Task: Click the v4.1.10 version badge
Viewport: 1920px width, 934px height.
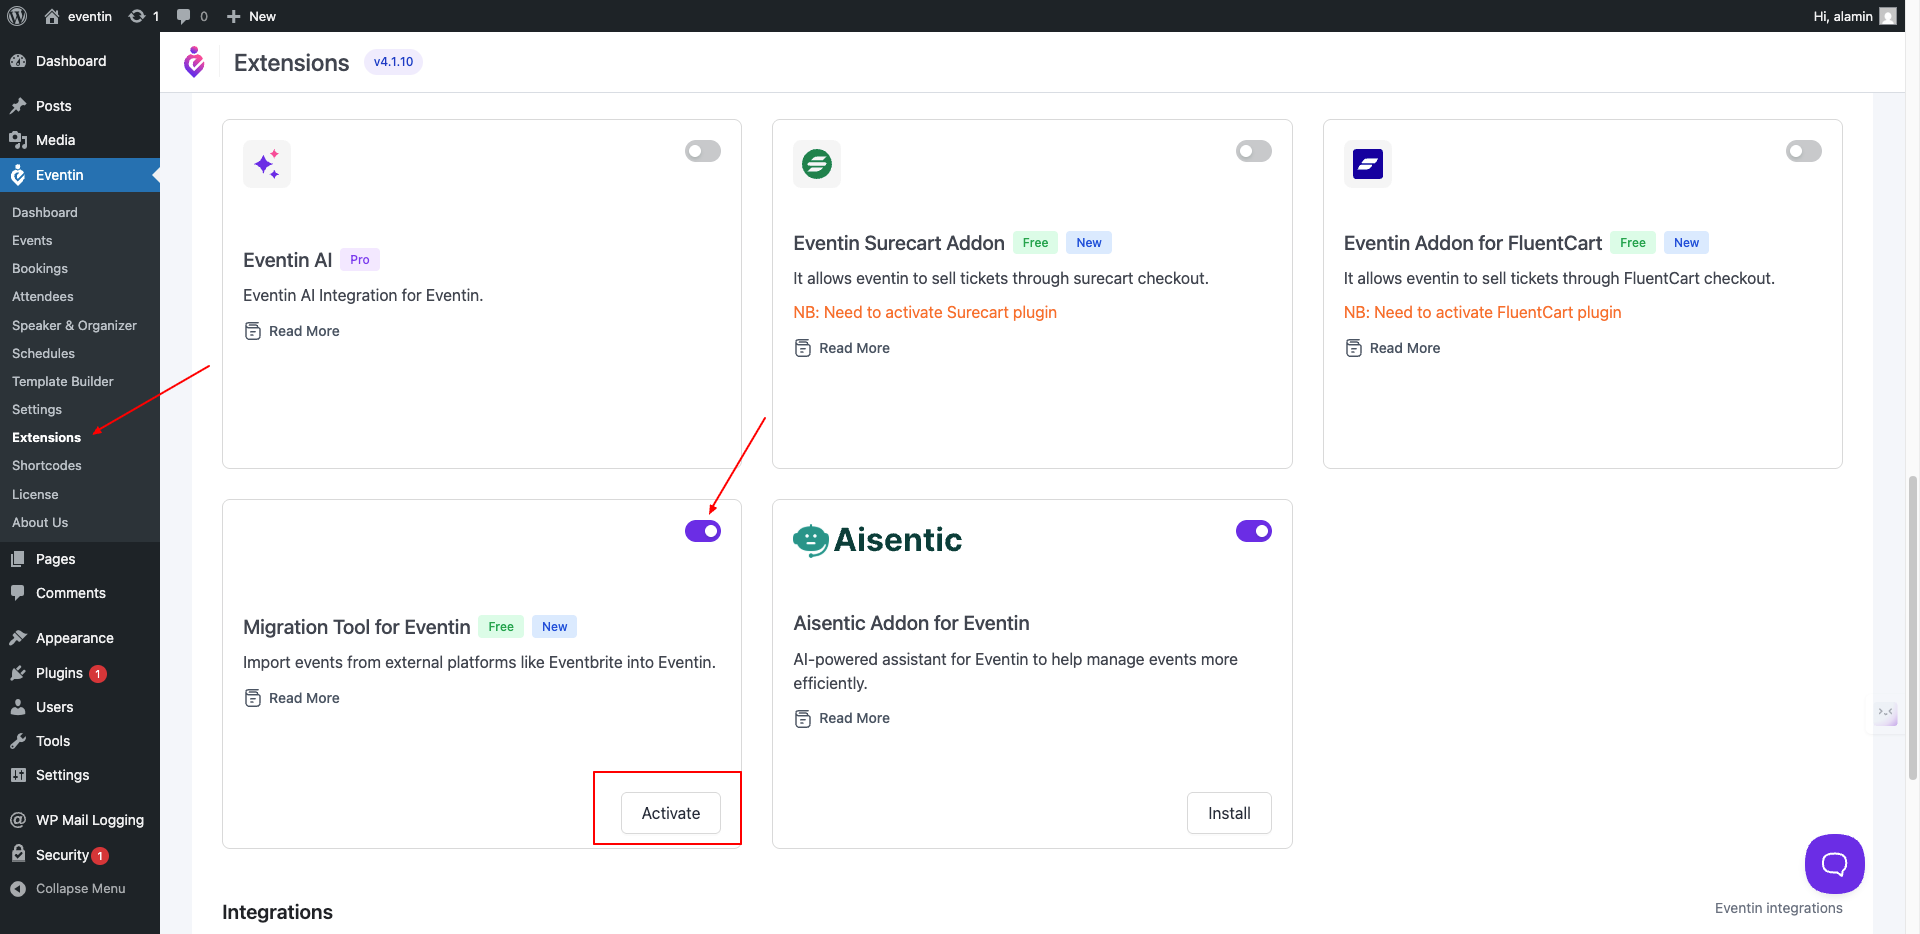Action: tap(393, 62)
